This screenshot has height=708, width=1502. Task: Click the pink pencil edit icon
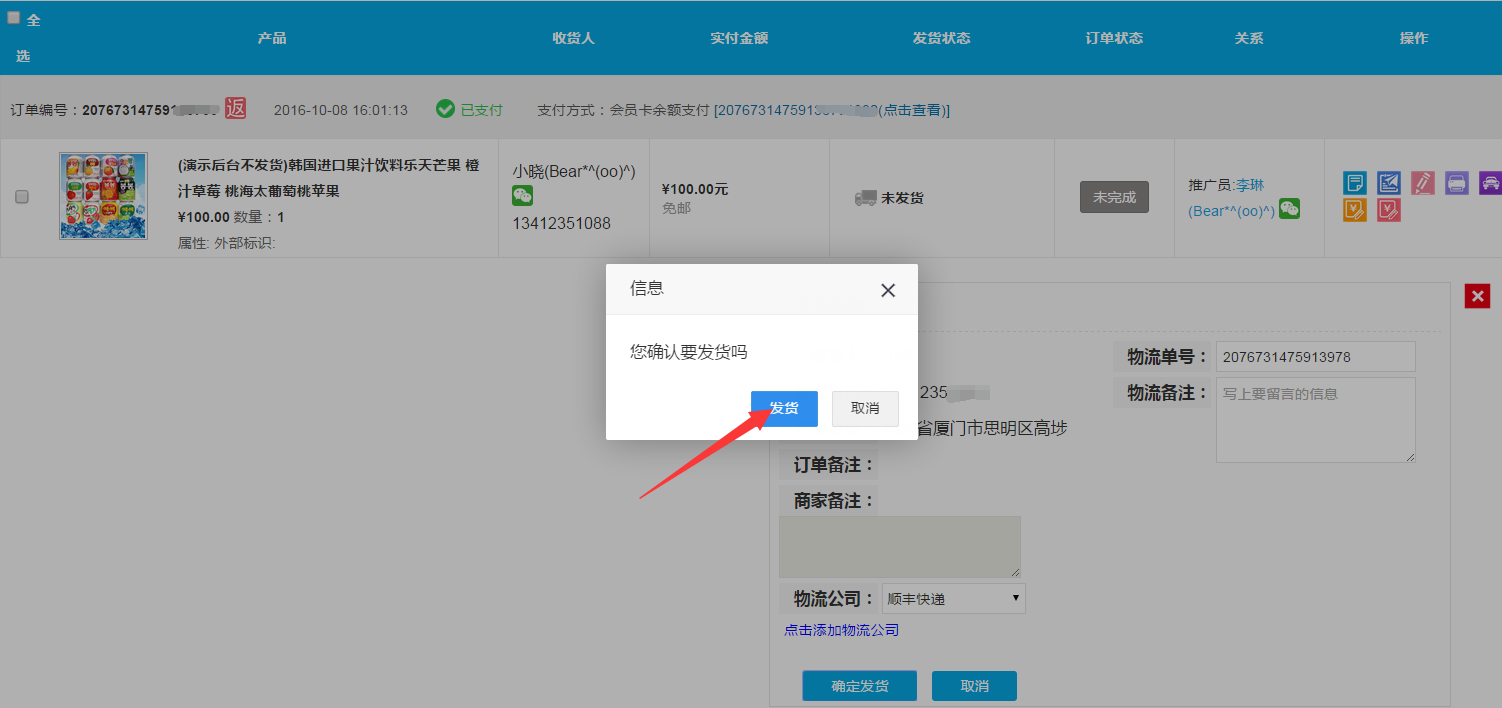(1423, 183)
